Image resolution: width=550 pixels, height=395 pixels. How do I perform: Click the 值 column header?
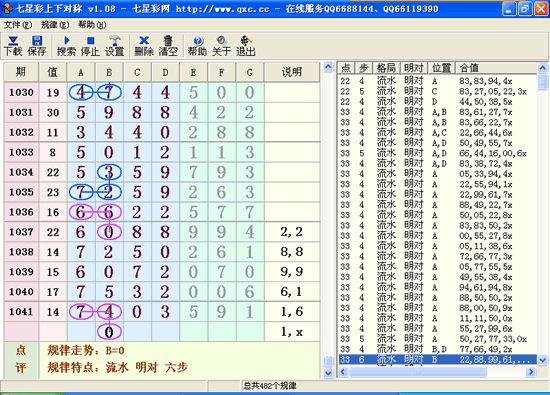53,72
